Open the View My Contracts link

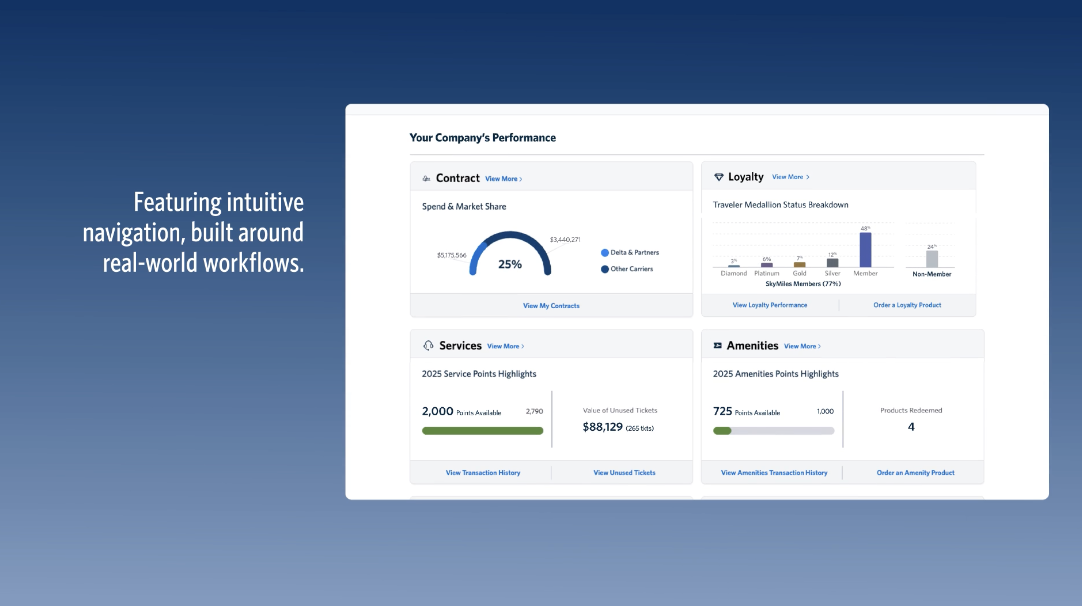[551, 306]
